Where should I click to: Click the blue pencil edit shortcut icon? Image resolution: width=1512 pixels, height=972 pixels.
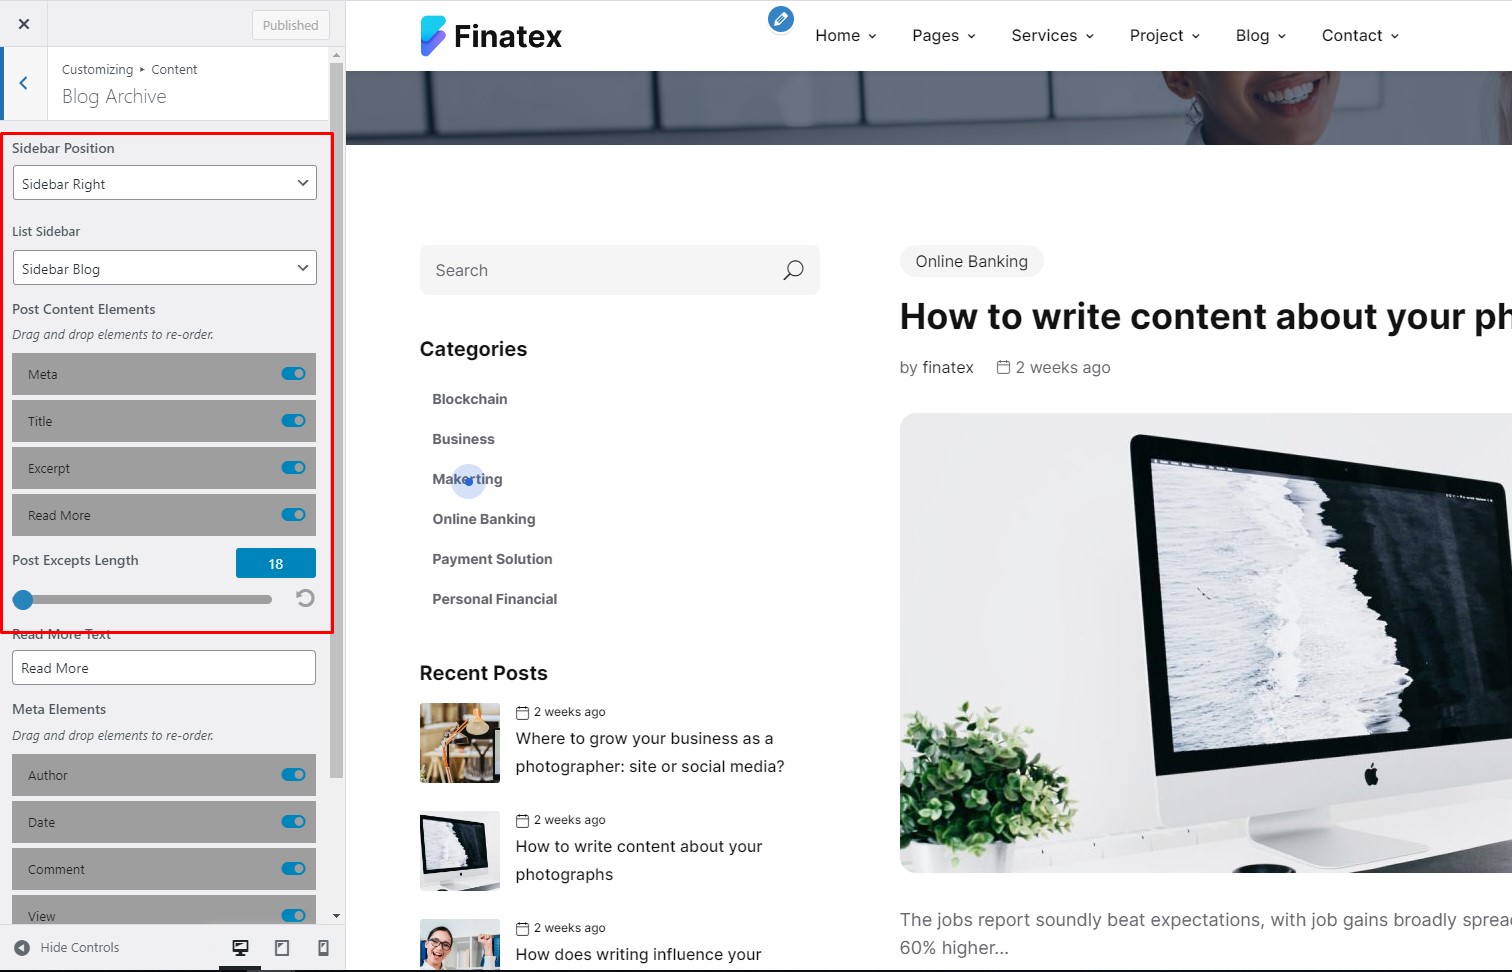(x=781, y=19)
